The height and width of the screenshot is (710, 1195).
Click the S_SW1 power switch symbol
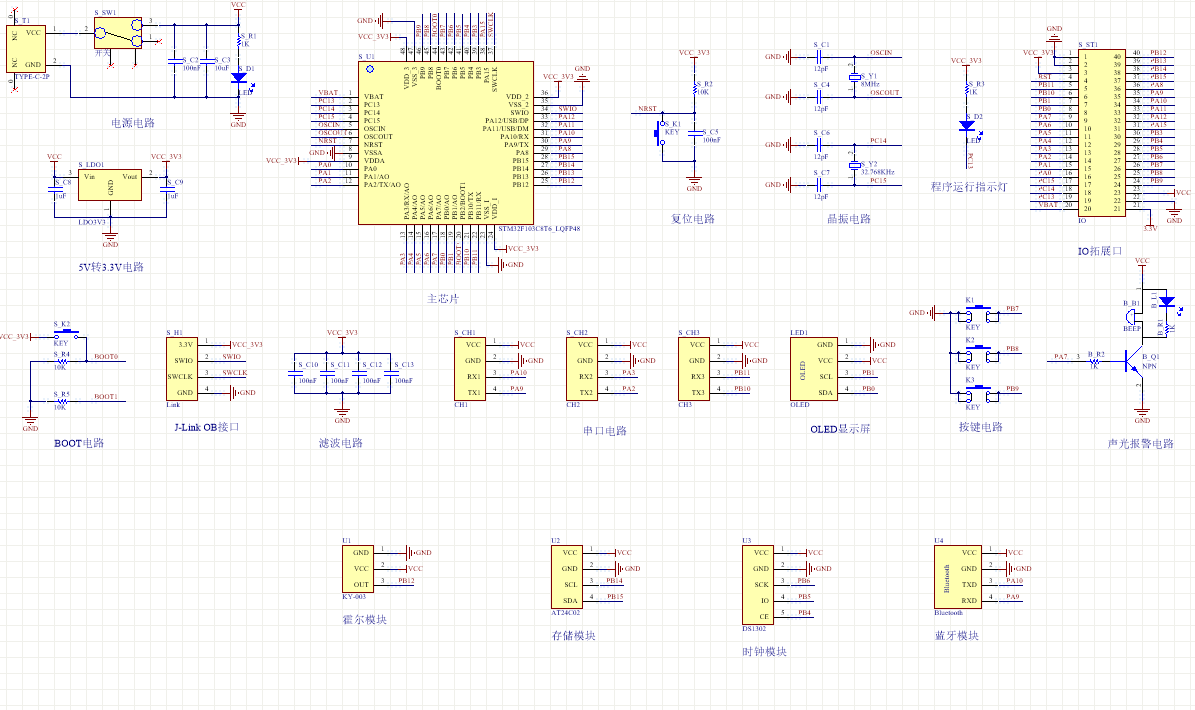[x=118, y=33]
